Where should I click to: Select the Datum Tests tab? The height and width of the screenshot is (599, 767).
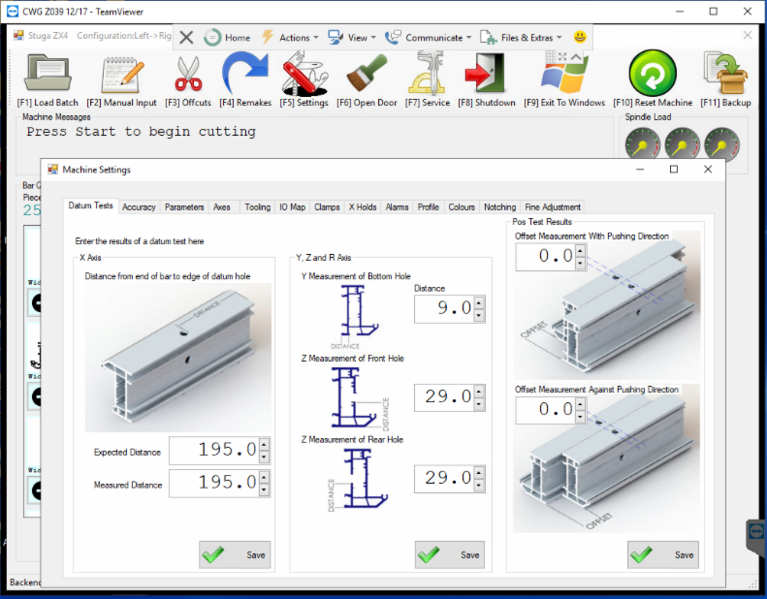pos(90,205)
